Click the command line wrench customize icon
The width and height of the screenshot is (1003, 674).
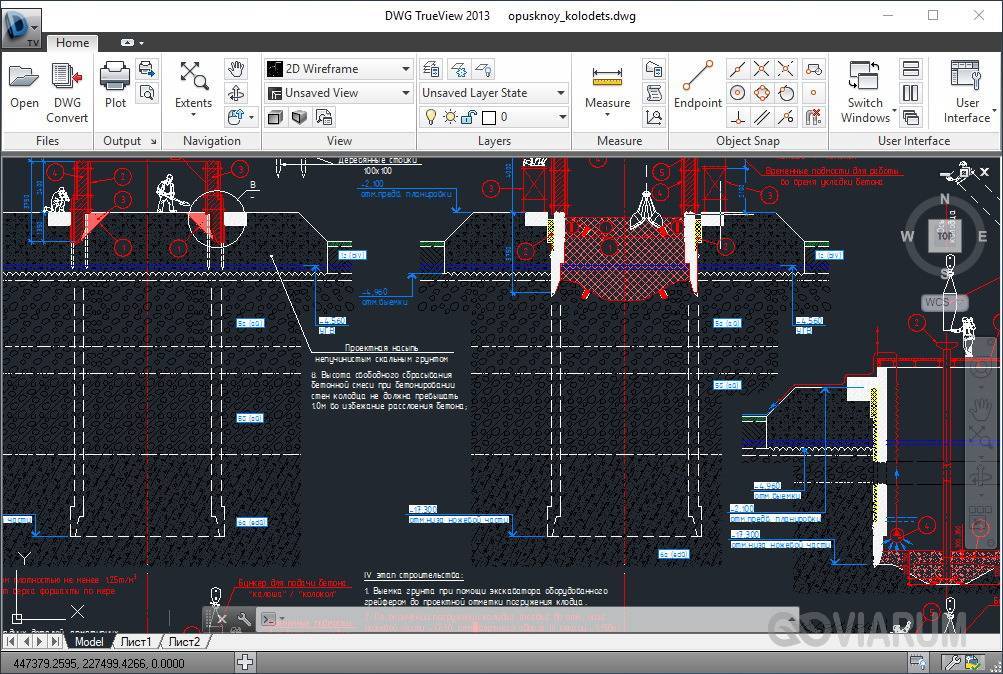(x=244, y=619)
